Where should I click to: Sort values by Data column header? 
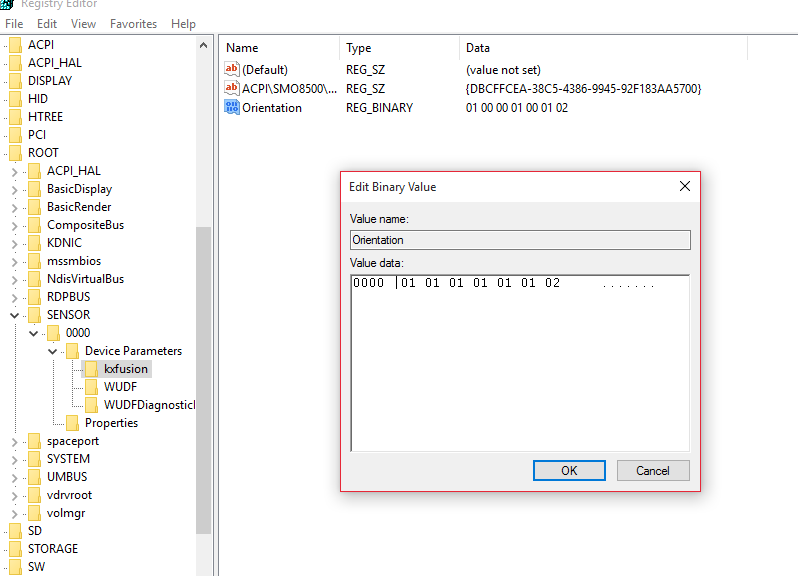(x=604, y=48)
